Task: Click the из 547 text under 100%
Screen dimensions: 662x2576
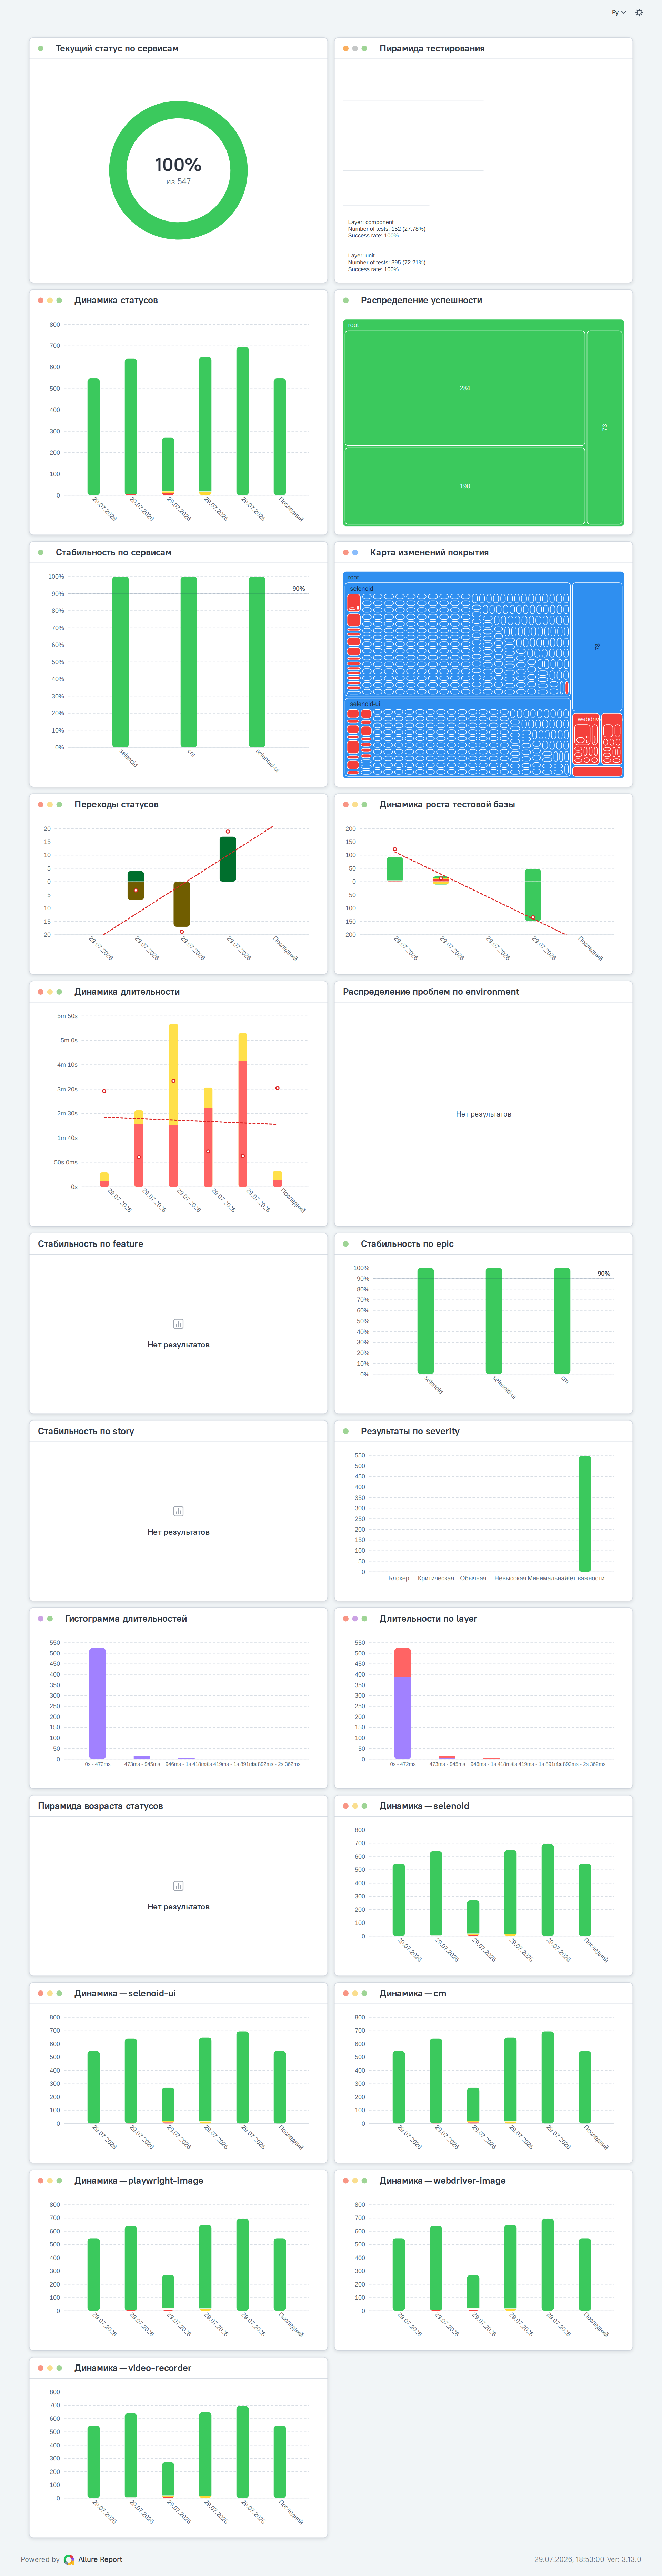Action: [x=178, y=182]
